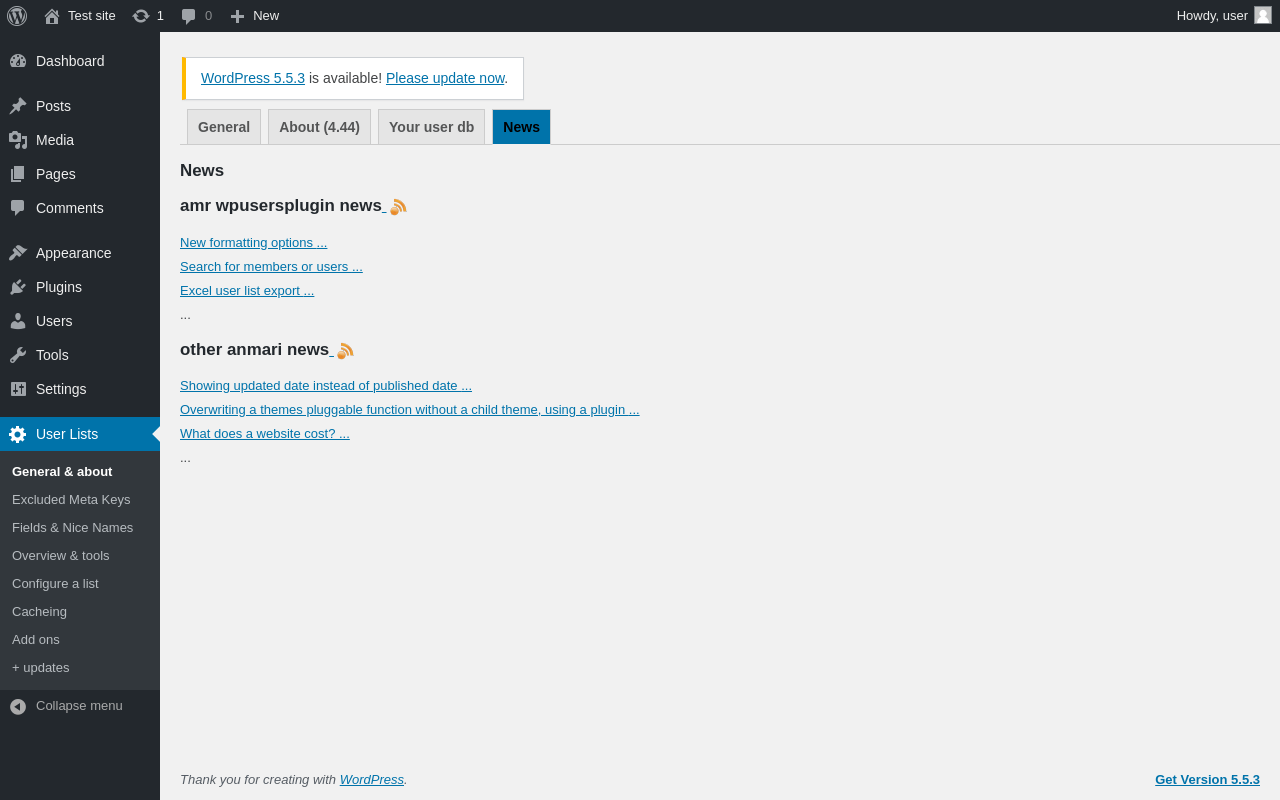Open Overwriting a themes pluggable function link

coord(410,409)
